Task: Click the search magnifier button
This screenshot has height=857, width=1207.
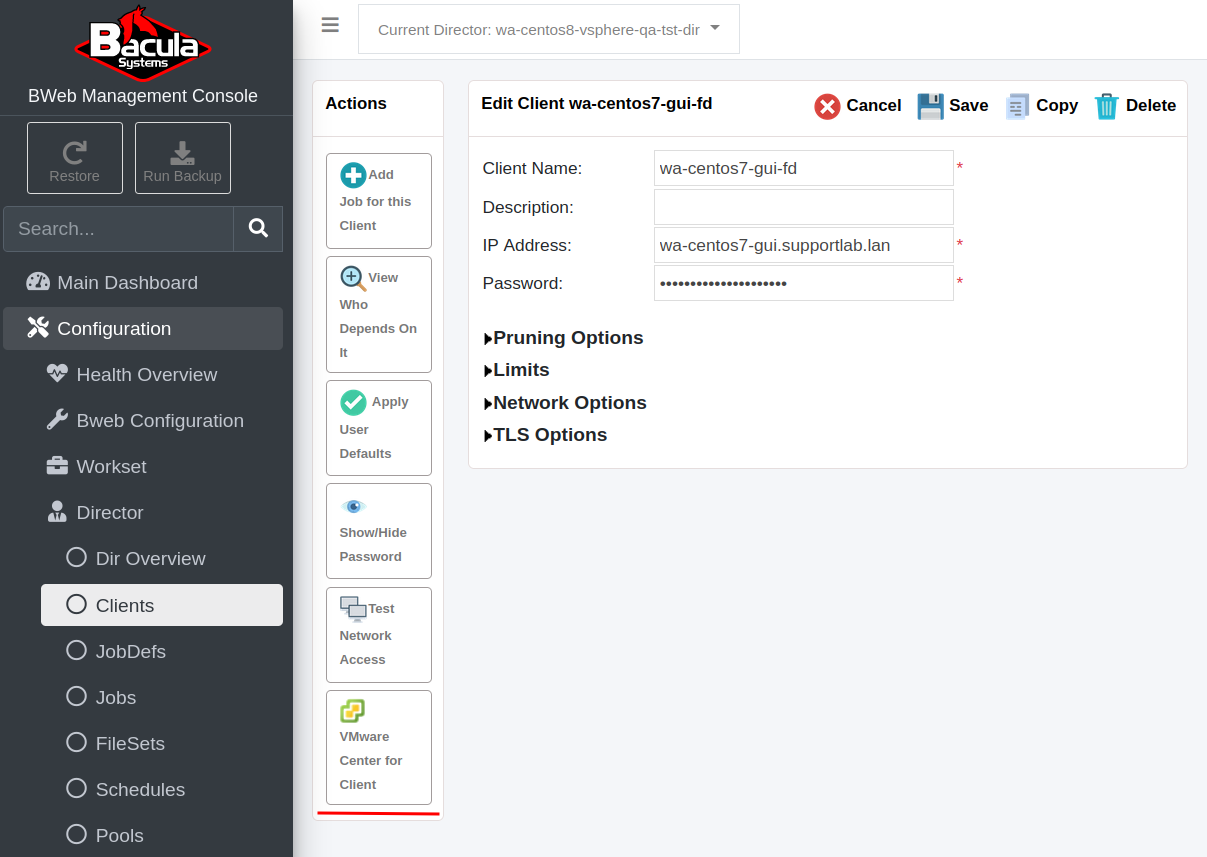Action: click(x=258, y=229)
